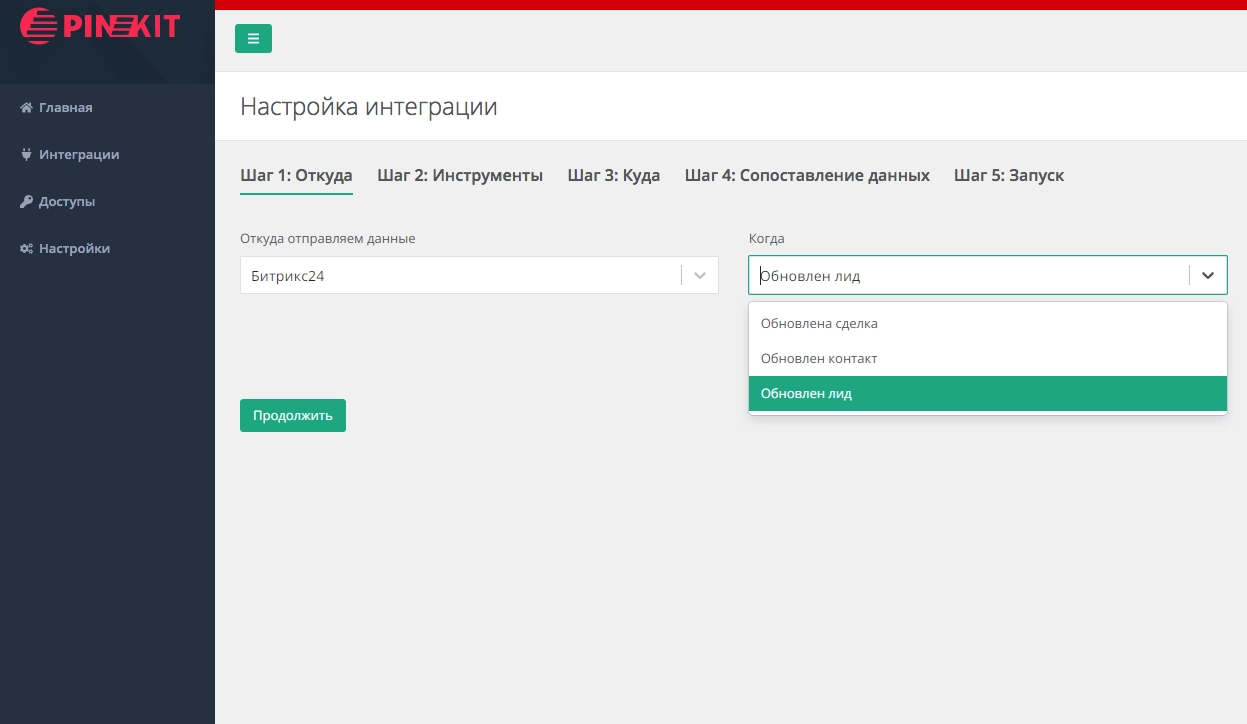This screenshot has width=1247, height=724.
Task: Click the home icon beside Главная
Action: 27,108
